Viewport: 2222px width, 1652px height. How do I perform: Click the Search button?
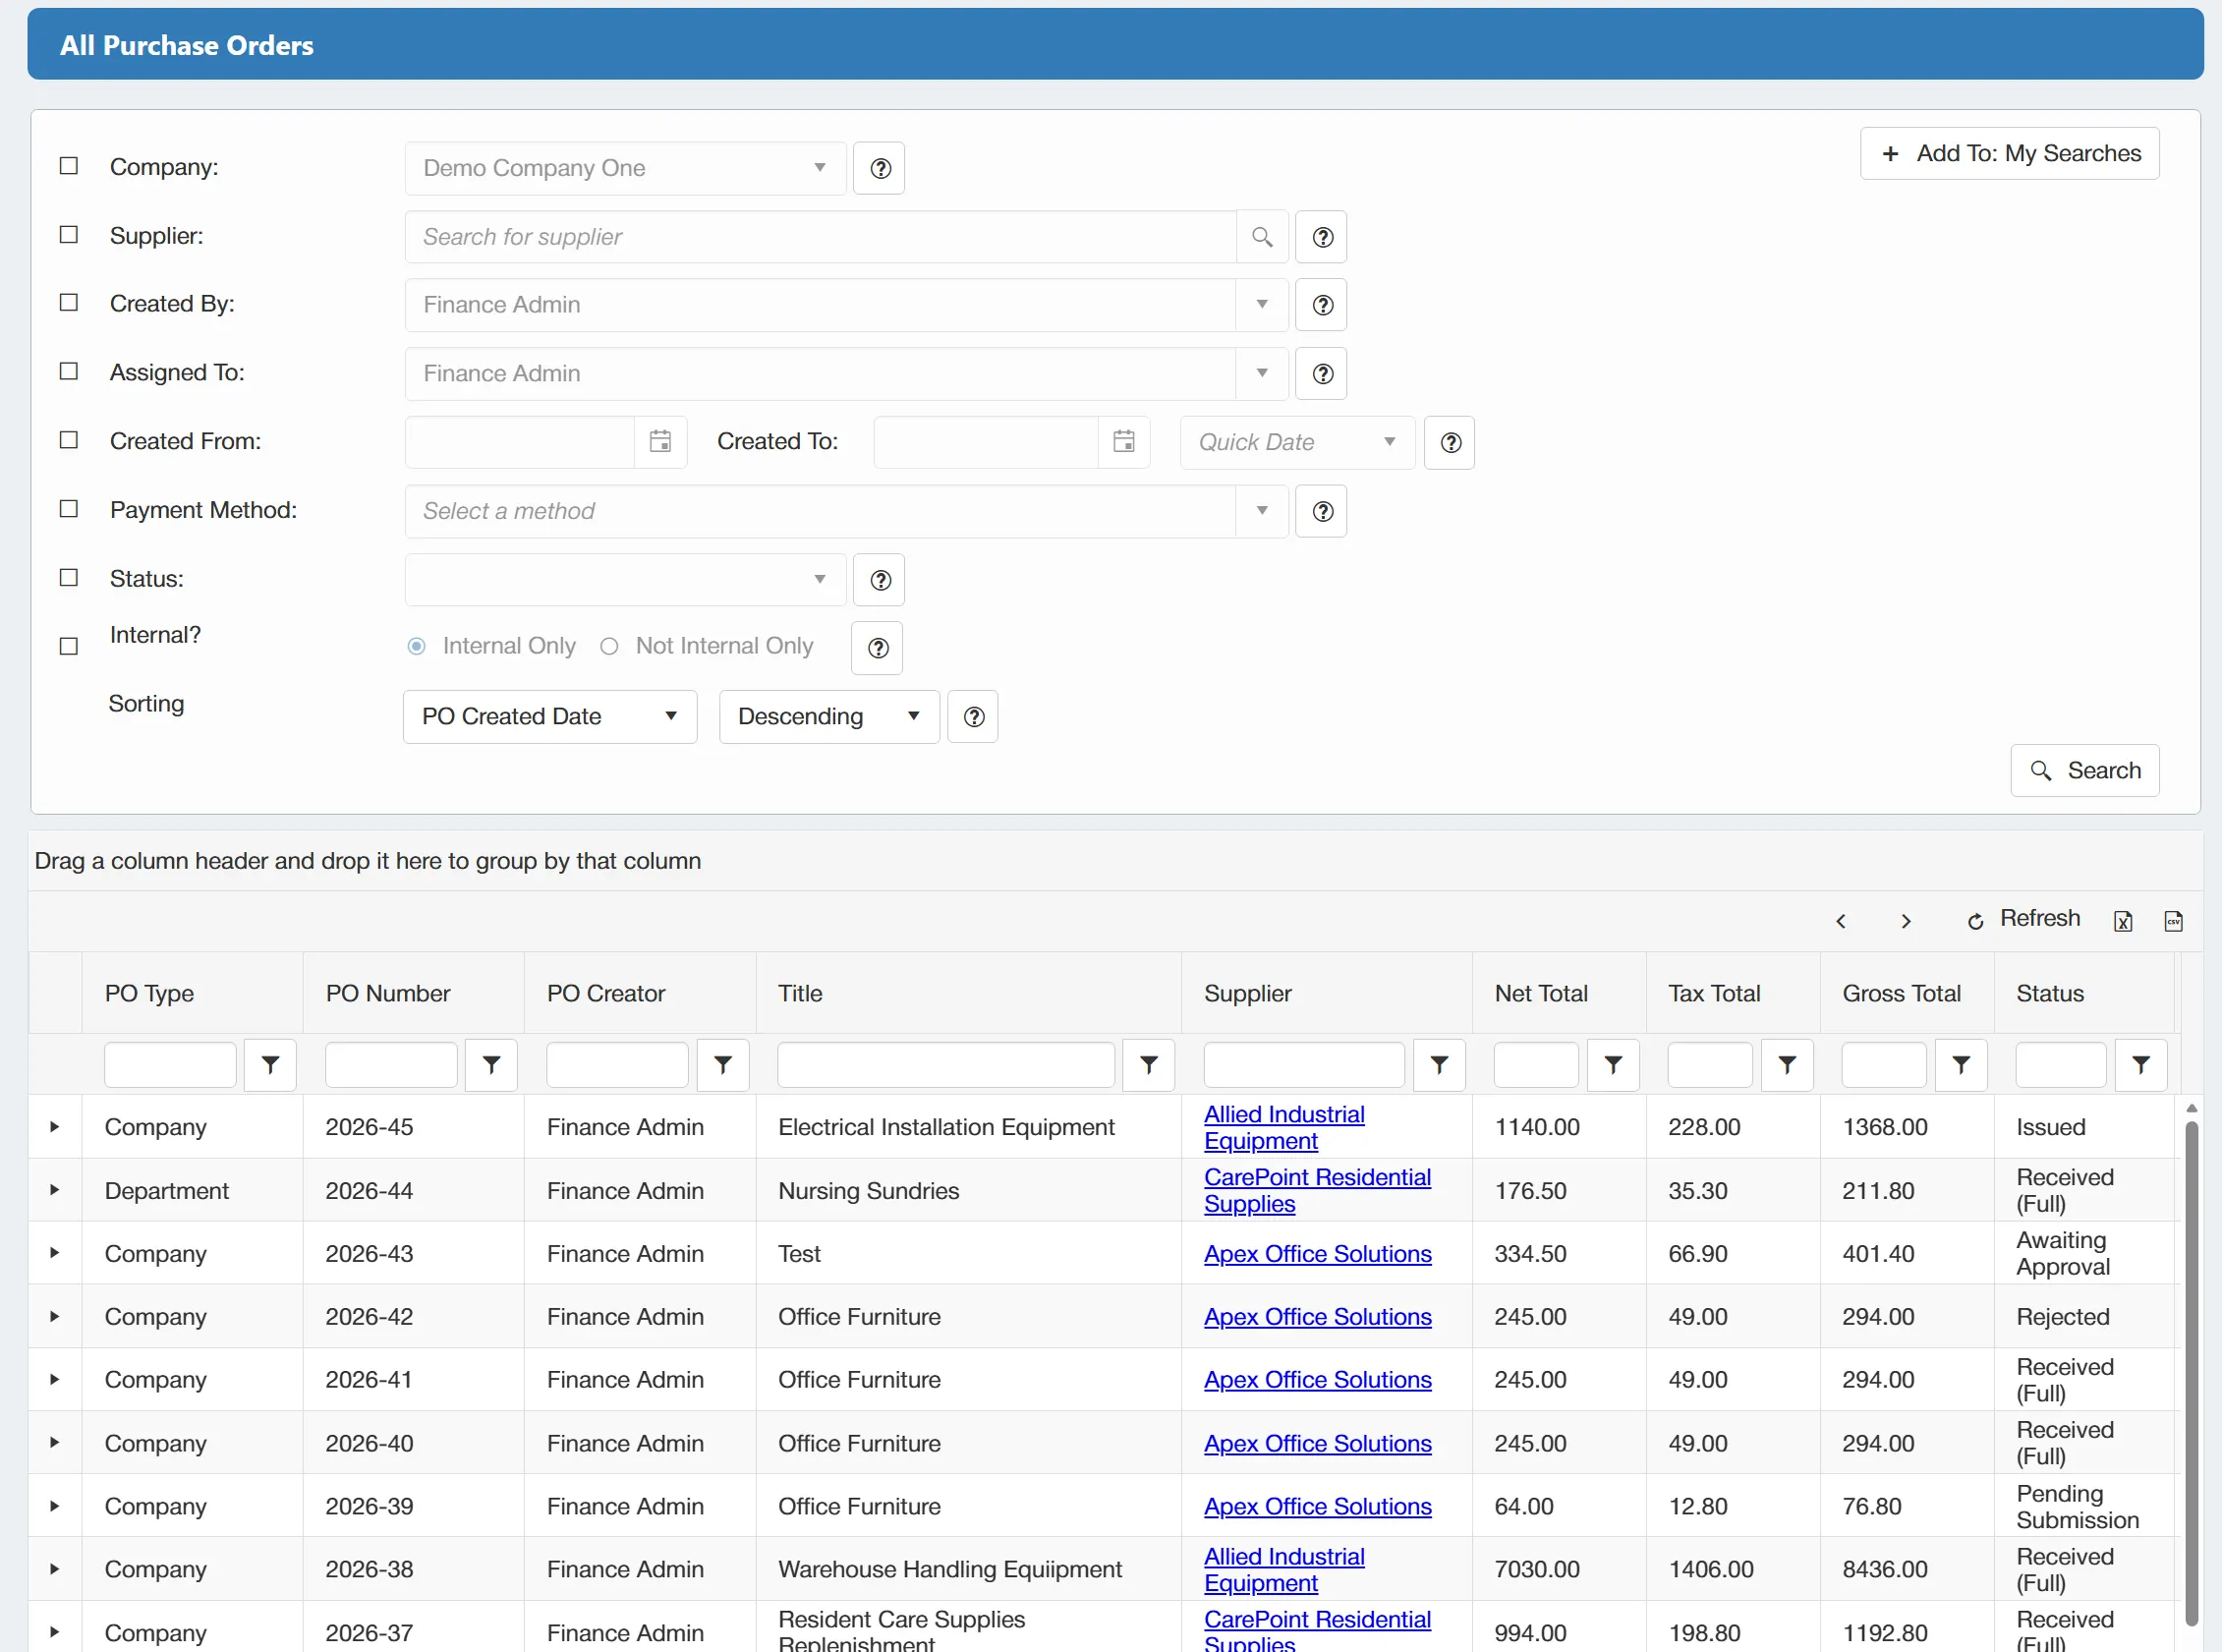[x=2085, y=771]
